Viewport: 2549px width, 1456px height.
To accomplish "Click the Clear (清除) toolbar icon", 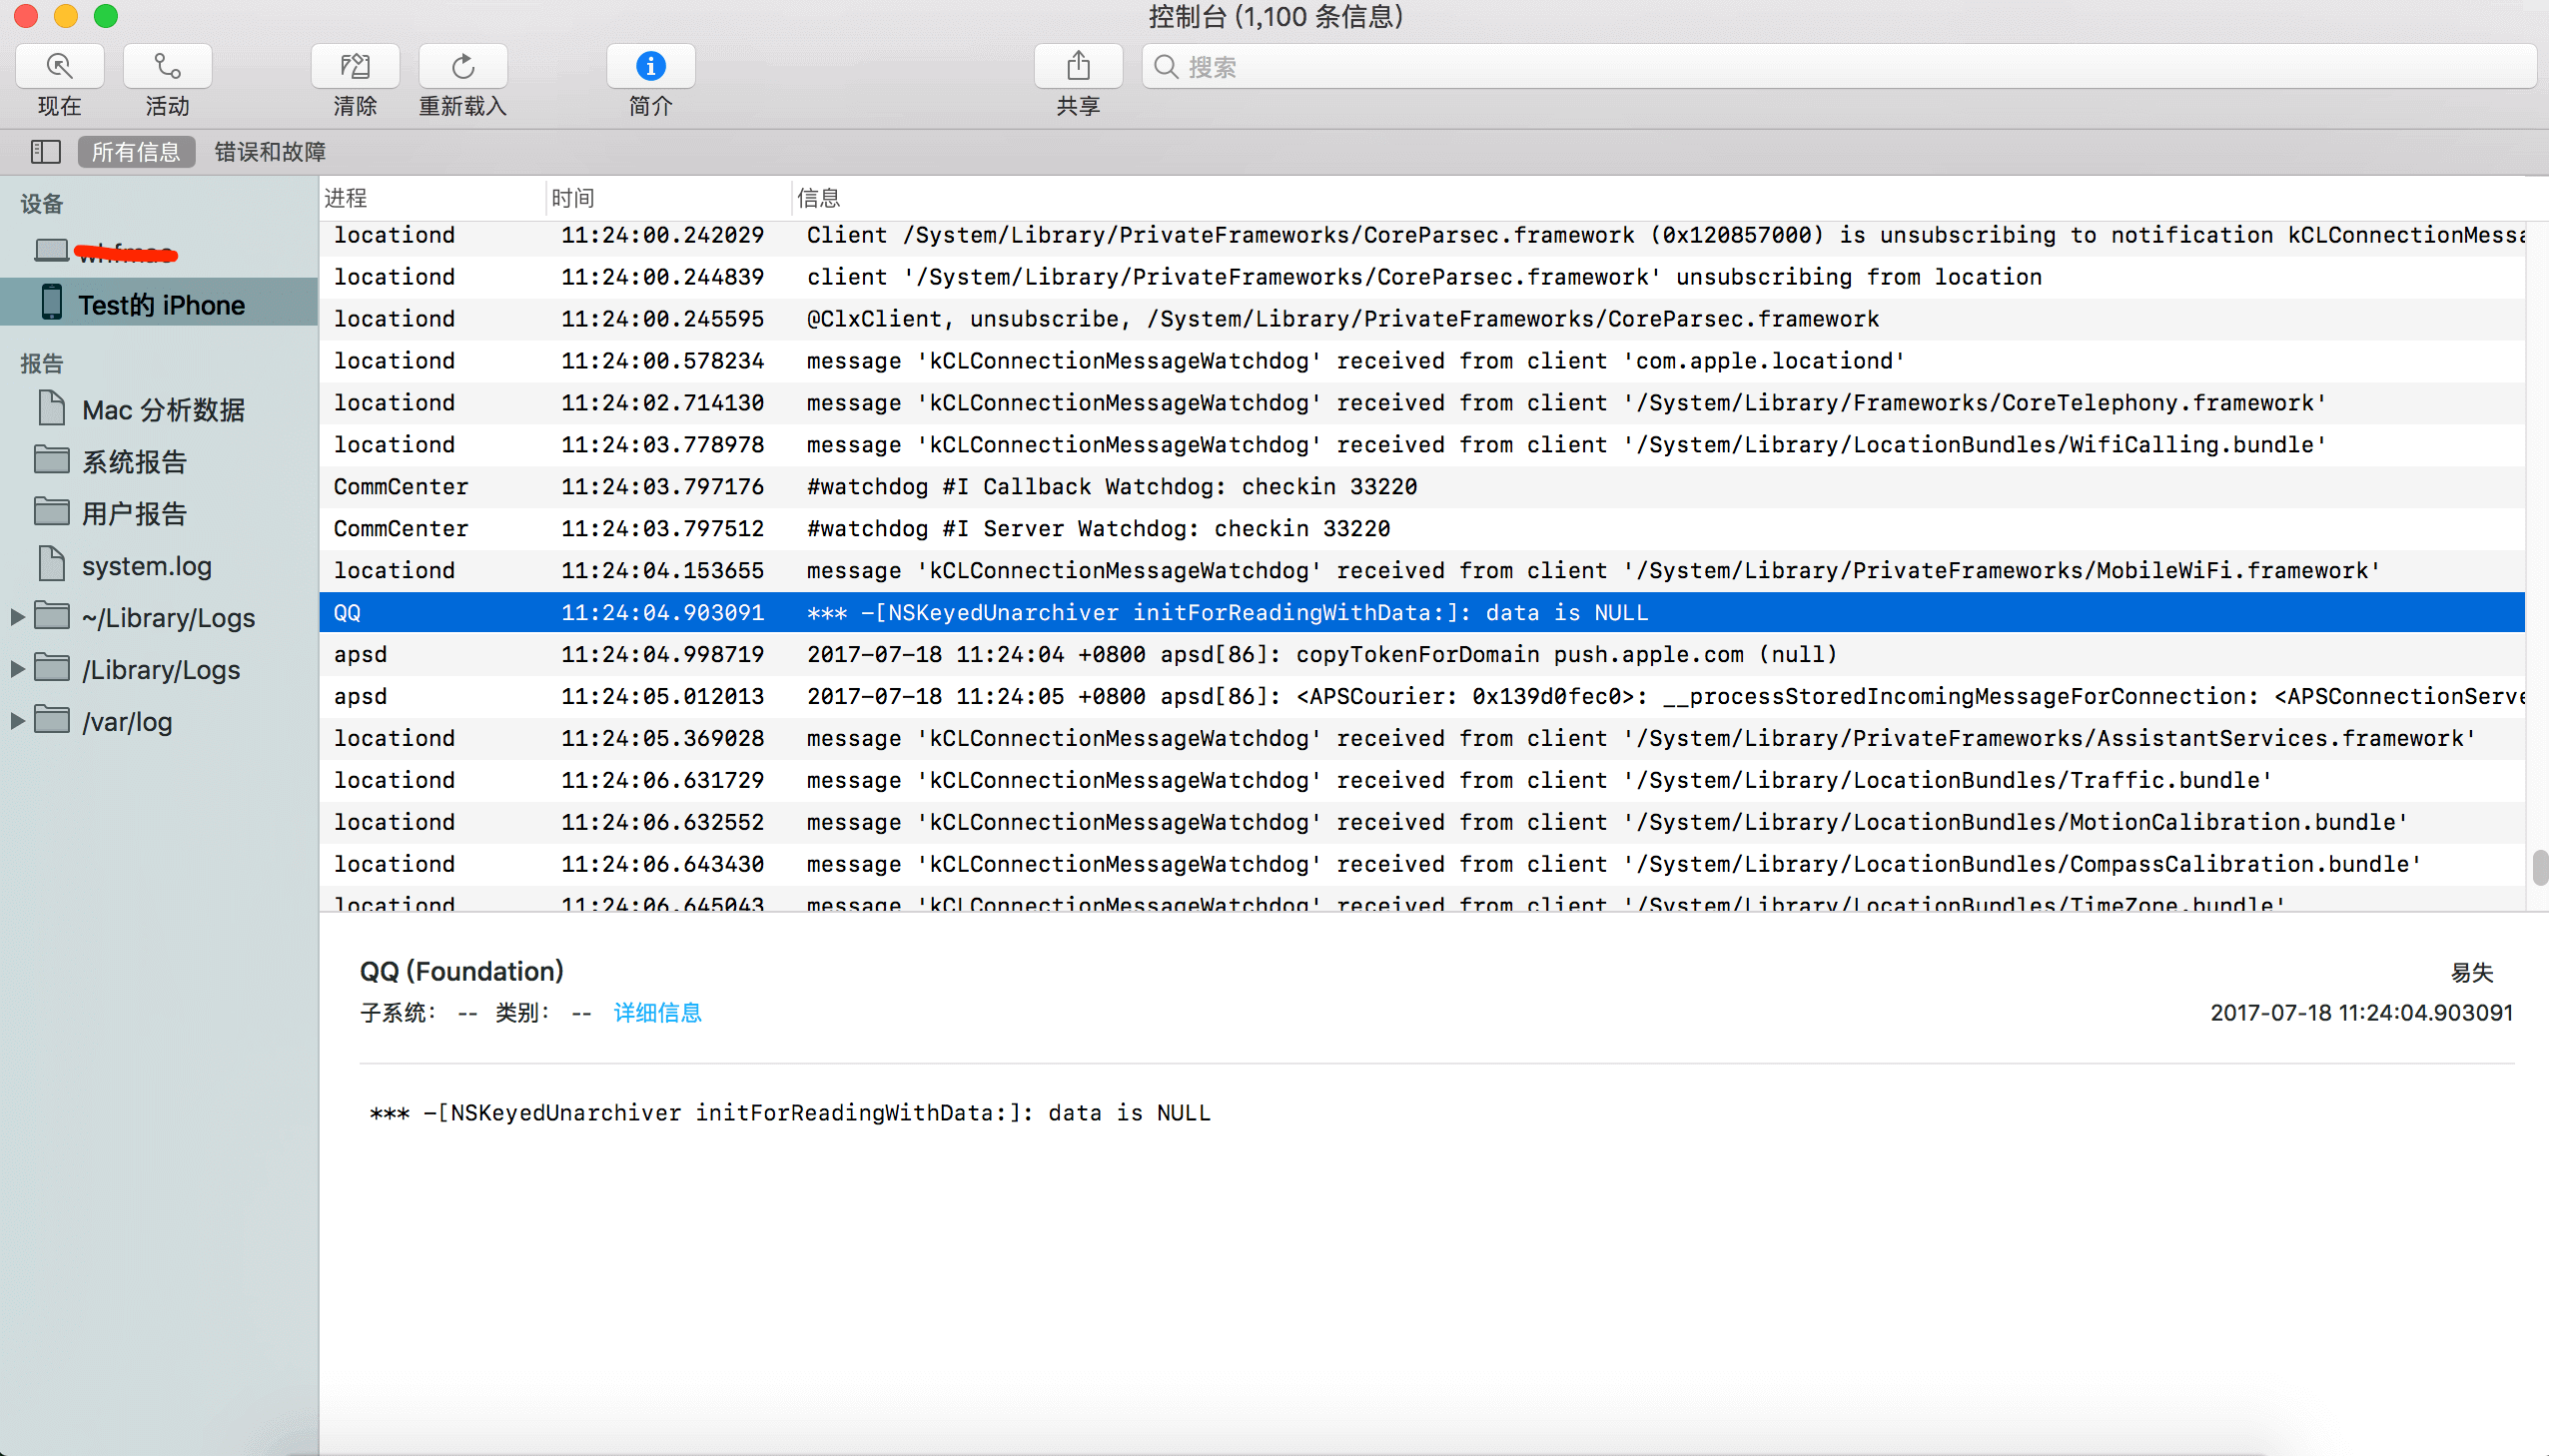I will [355, 67].
